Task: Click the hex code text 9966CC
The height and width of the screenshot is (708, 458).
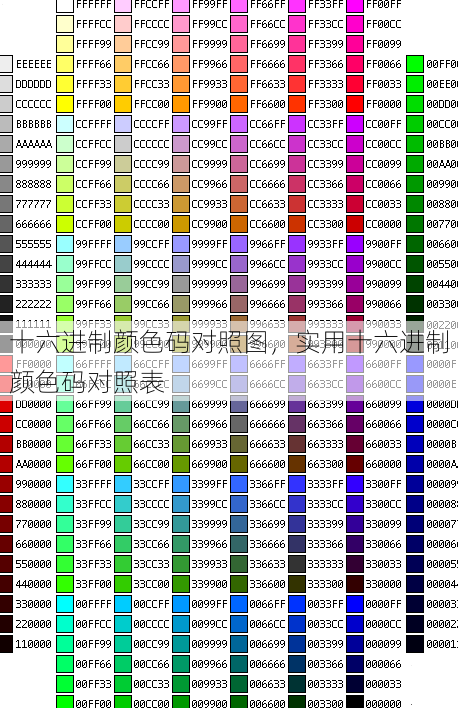Action: [268, 264]
